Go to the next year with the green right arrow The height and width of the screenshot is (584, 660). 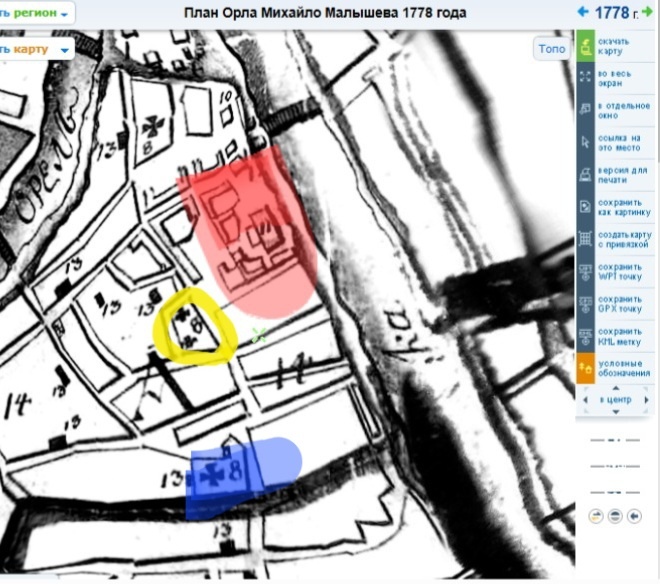click(x=647, y=11)
